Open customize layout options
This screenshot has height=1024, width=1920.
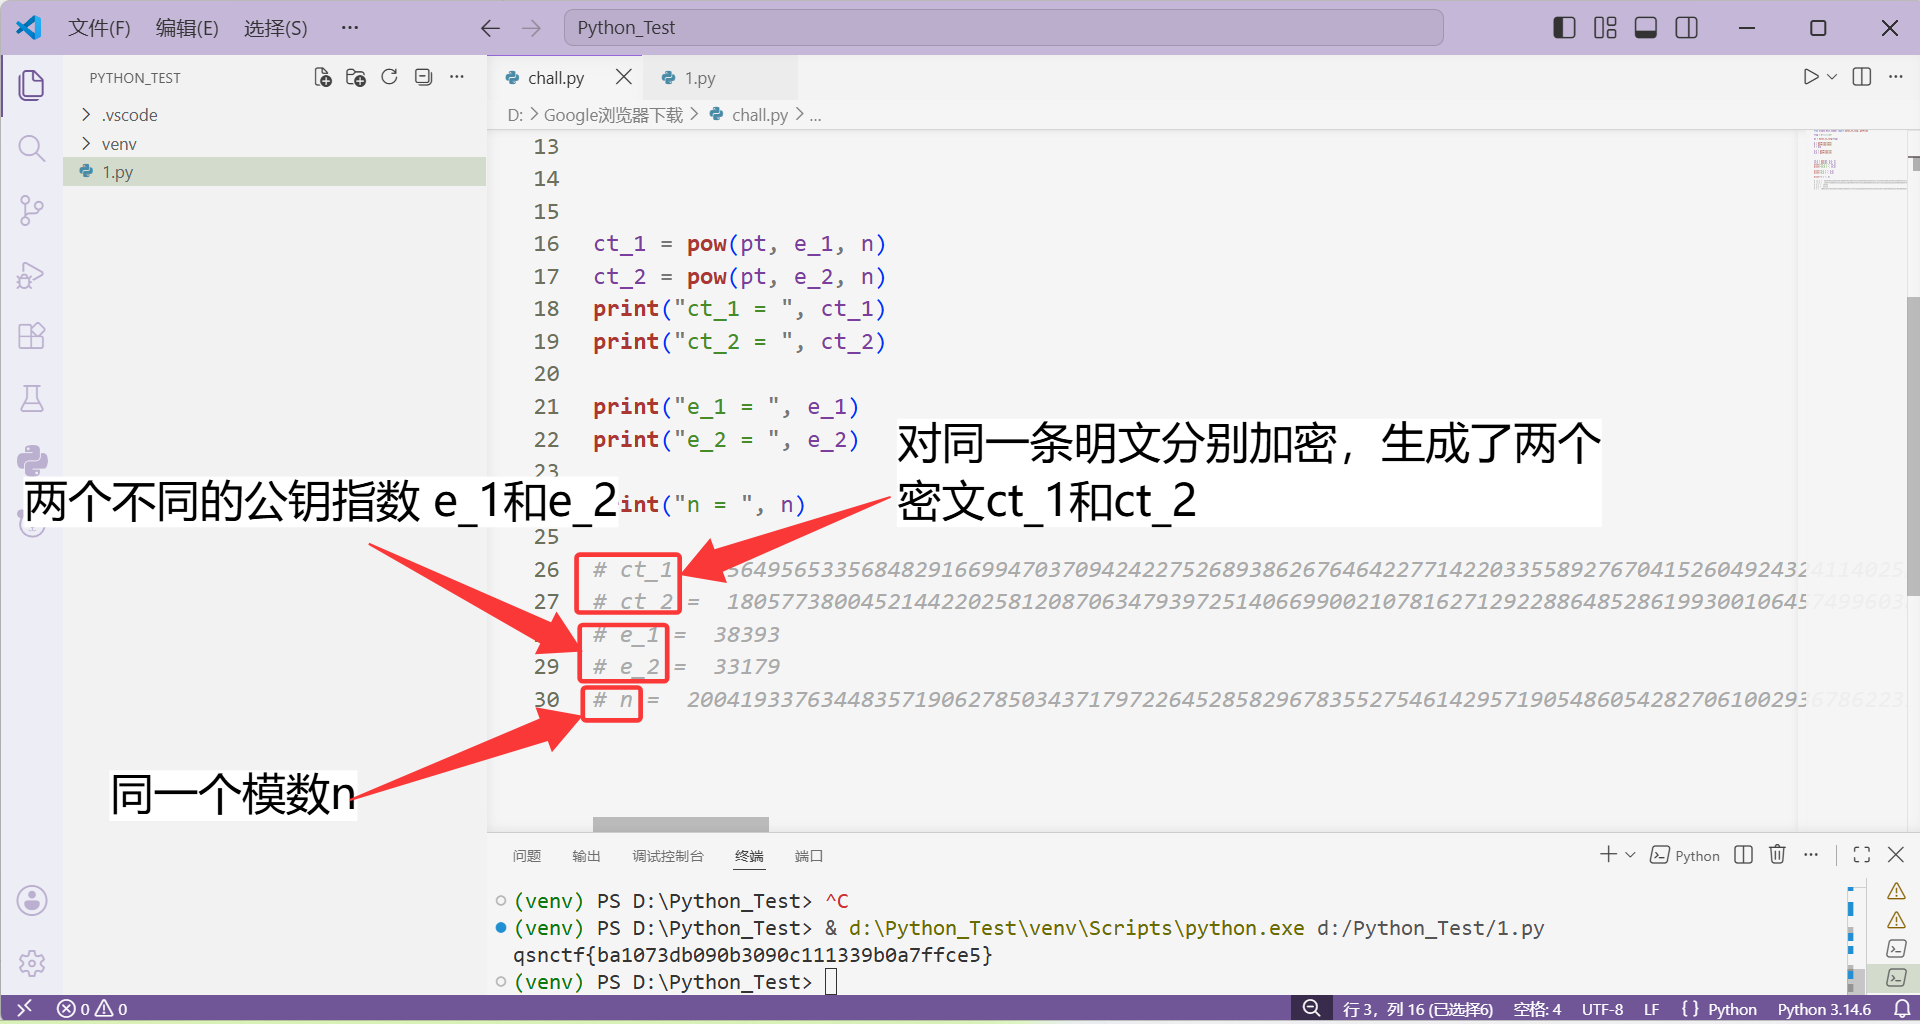1605,28
